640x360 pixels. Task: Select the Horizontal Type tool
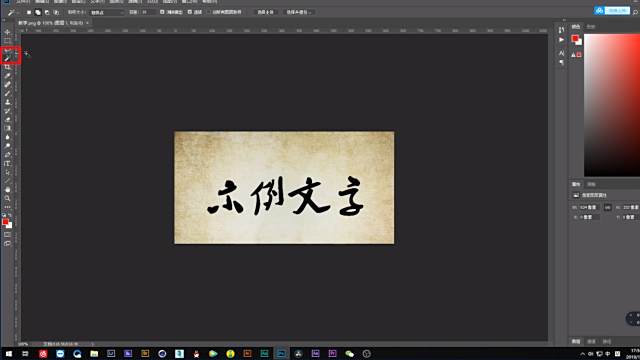click(x=7, y=163)
